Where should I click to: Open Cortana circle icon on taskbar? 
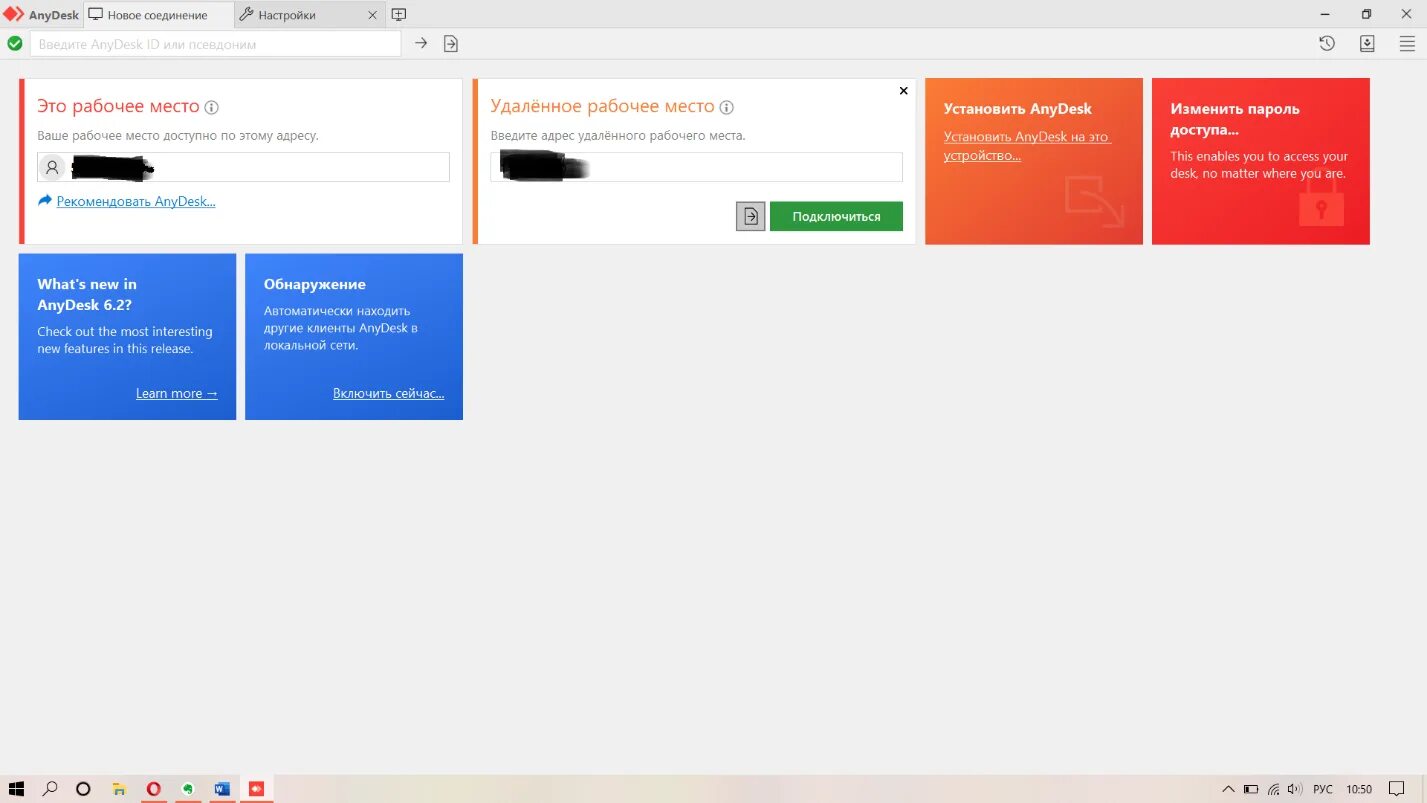[x=84, y=789]
